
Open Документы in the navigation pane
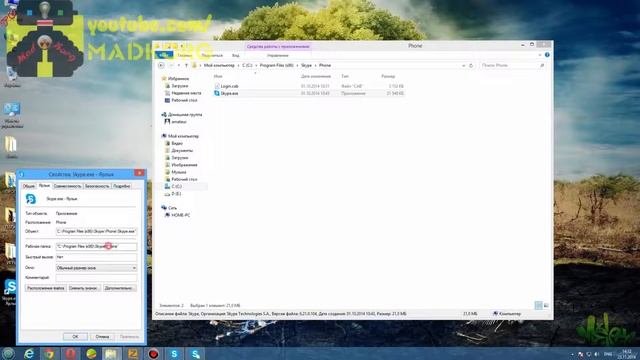coord(182,150)
